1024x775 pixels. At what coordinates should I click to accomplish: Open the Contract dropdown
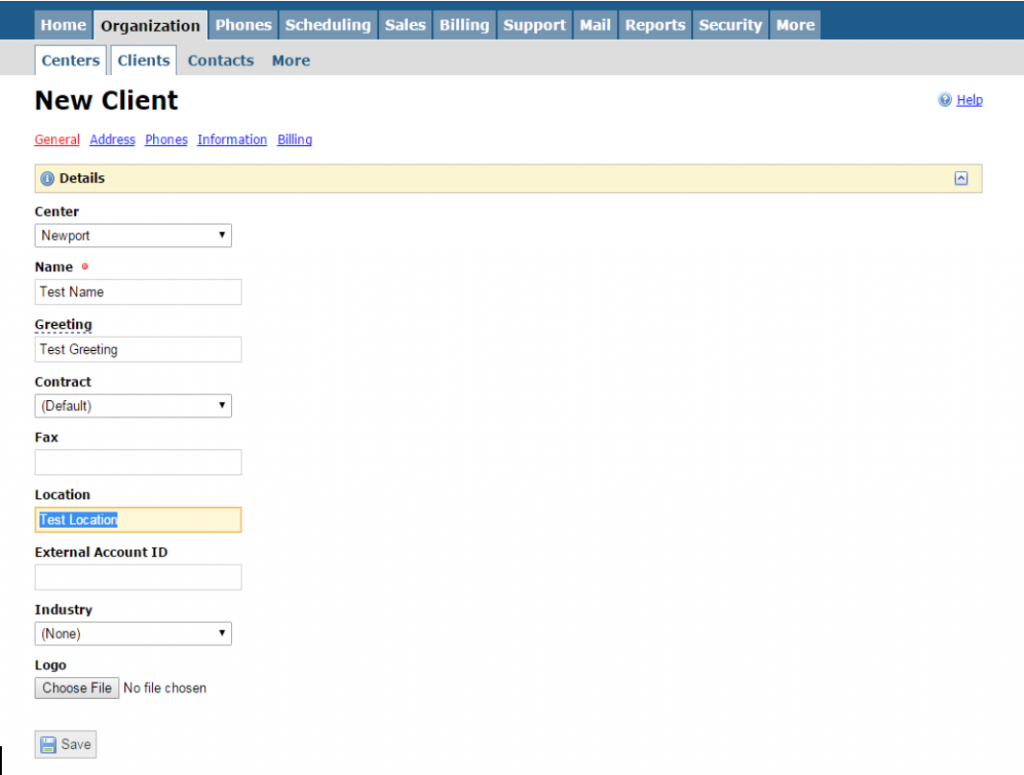(x=133, y=406)
